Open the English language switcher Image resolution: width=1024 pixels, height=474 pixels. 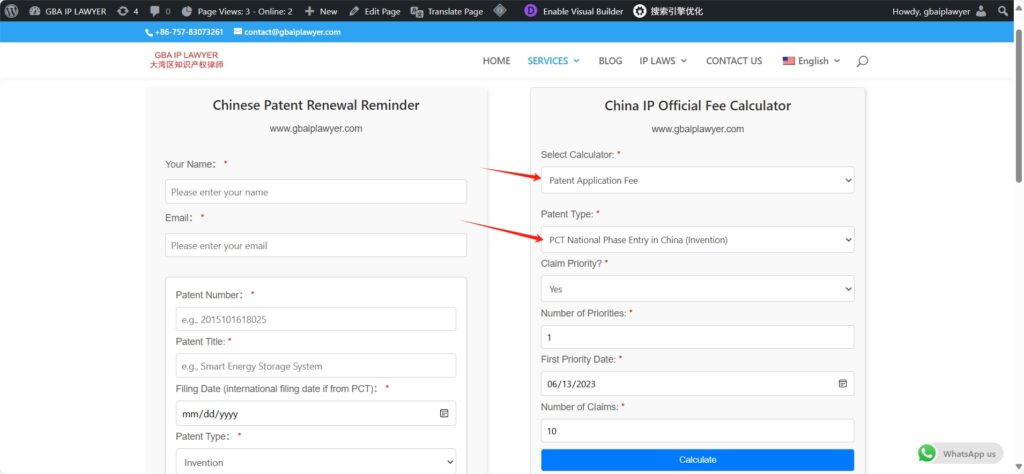pyautogui.click(x=811, y=61)
